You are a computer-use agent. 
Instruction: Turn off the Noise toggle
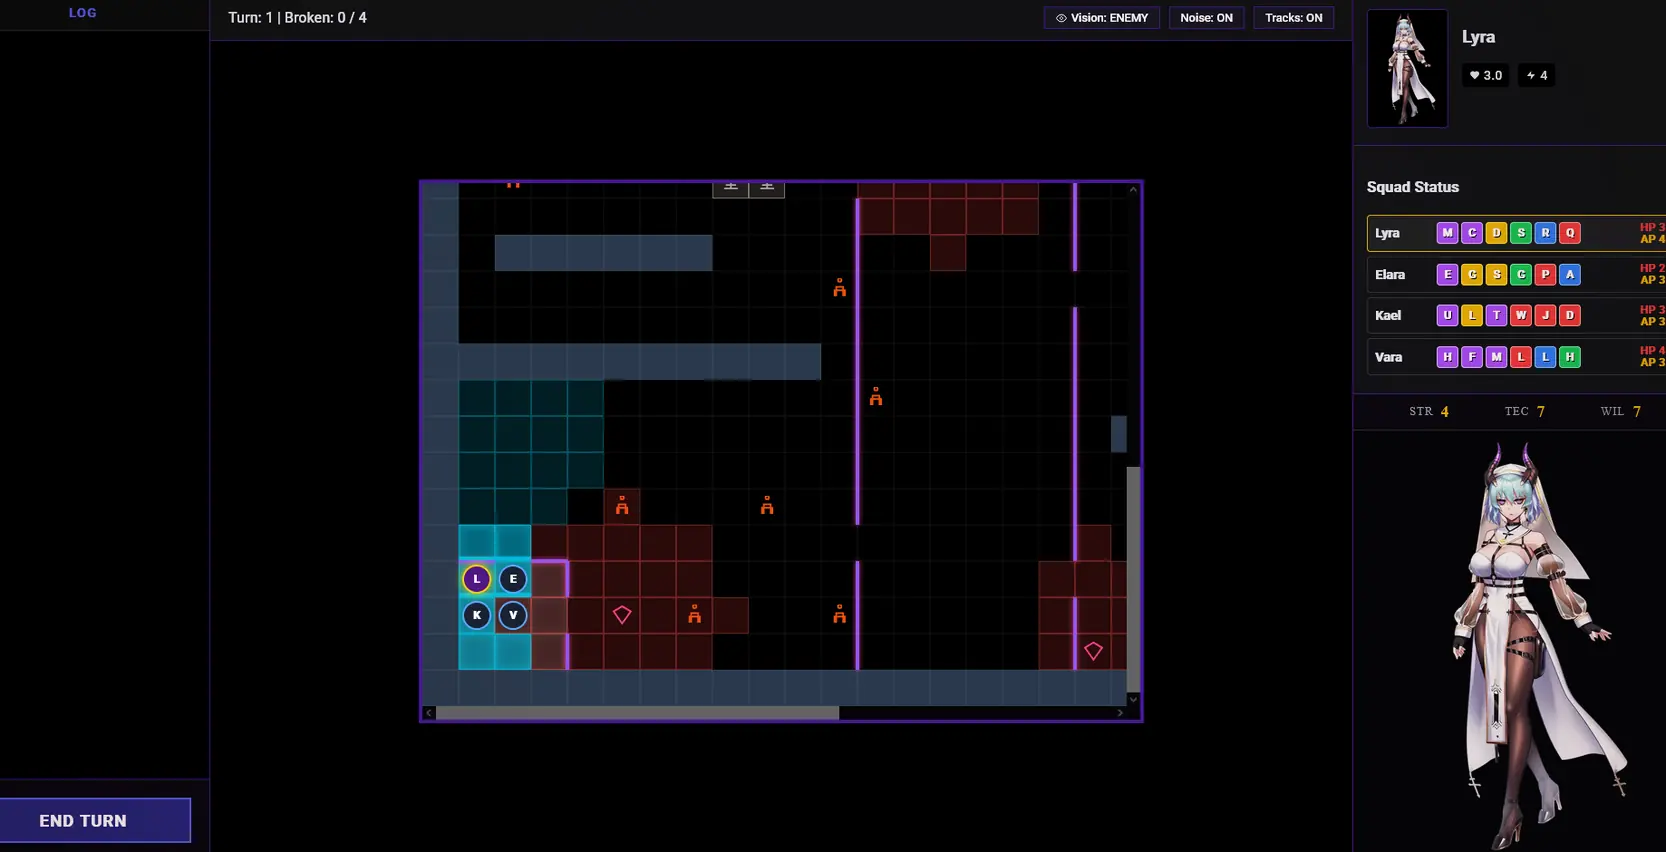coord(1206,18)
